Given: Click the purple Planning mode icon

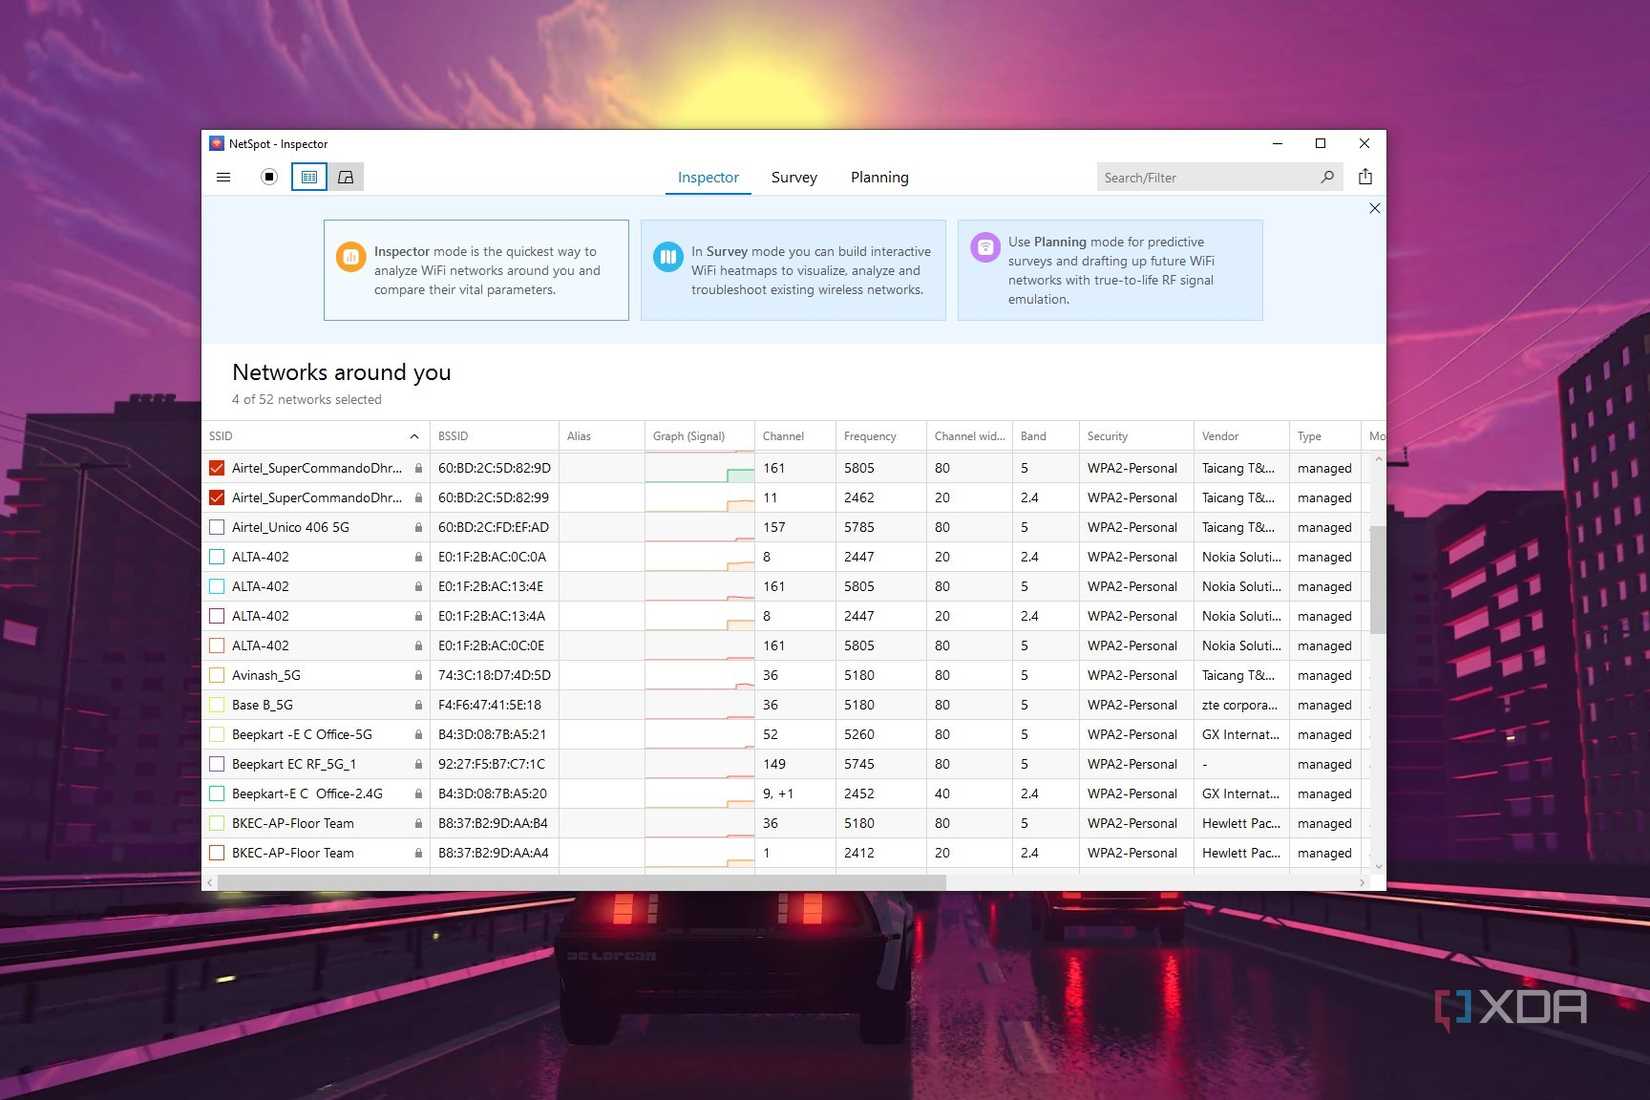Looking at the screenshot, I should point(985,247).
